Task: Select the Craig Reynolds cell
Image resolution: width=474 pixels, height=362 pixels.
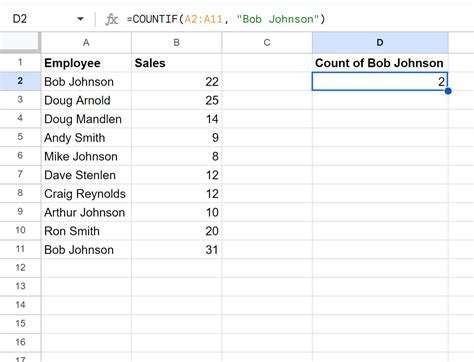Action: click(86, 194)
